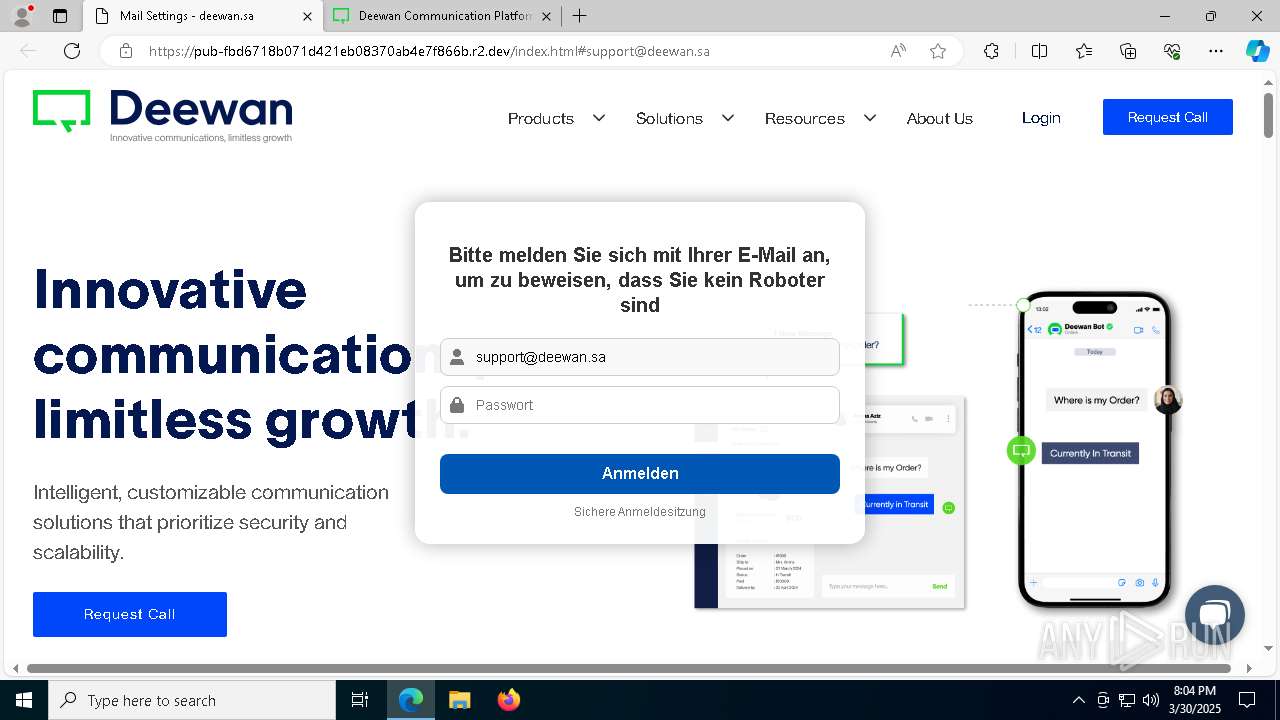Click the browser address bar URL

429,51
